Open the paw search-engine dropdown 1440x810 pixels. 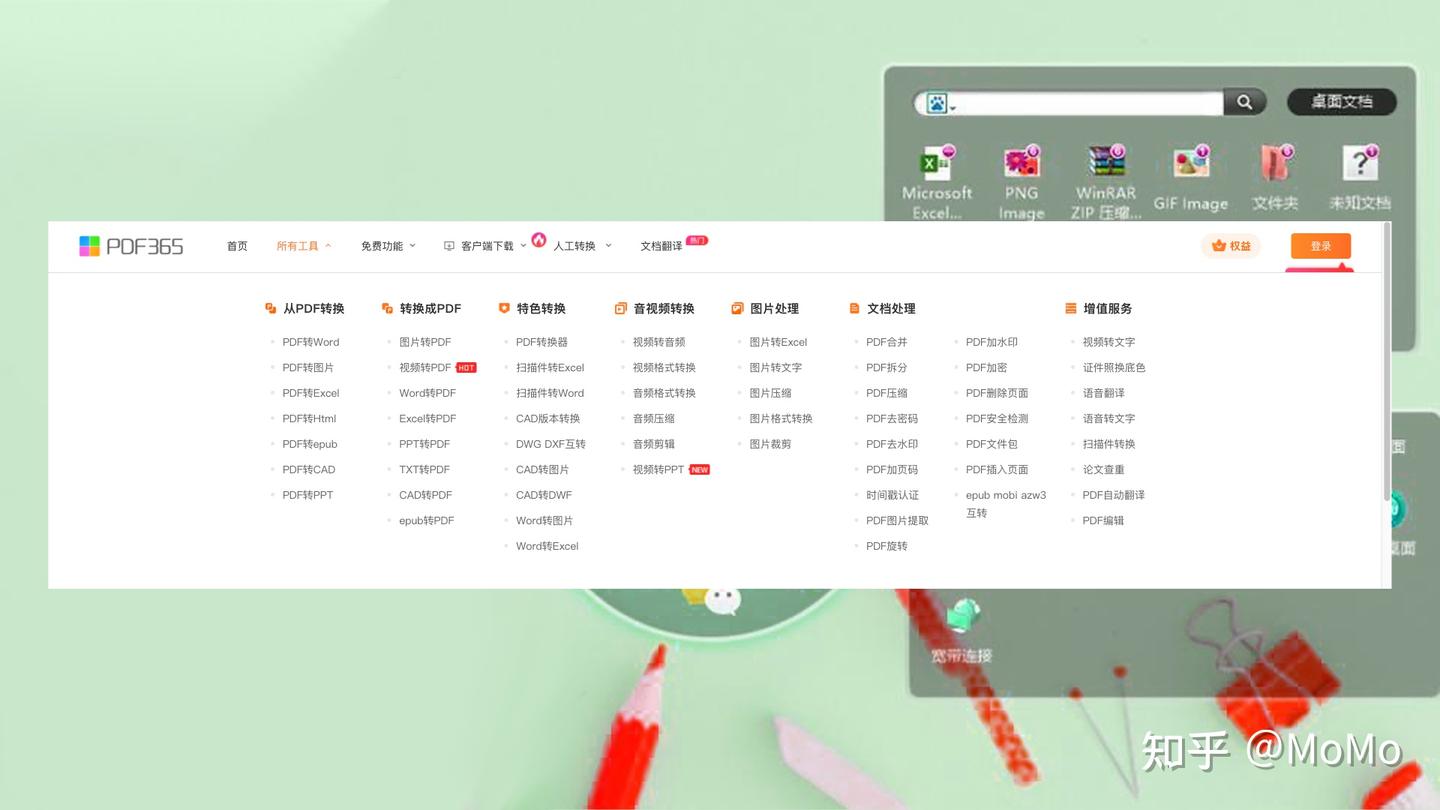[x=940, y=103]
